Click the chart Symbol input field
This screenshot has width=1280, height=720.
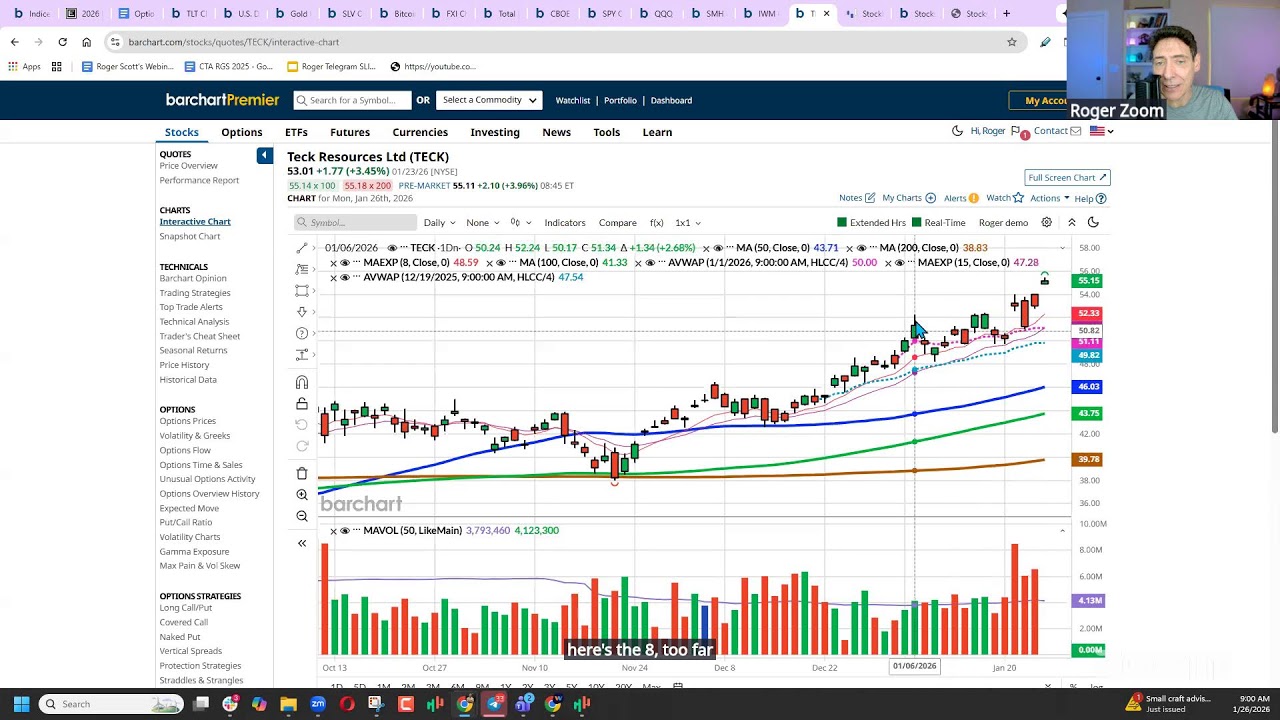pyautogui.click(x=355, y=223)
